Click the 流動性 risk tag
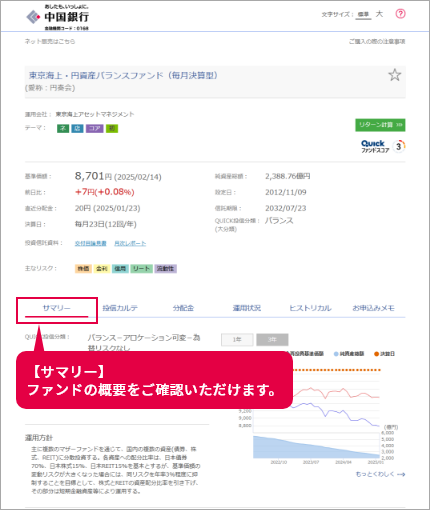430x510 pixels. pos(166,269)
